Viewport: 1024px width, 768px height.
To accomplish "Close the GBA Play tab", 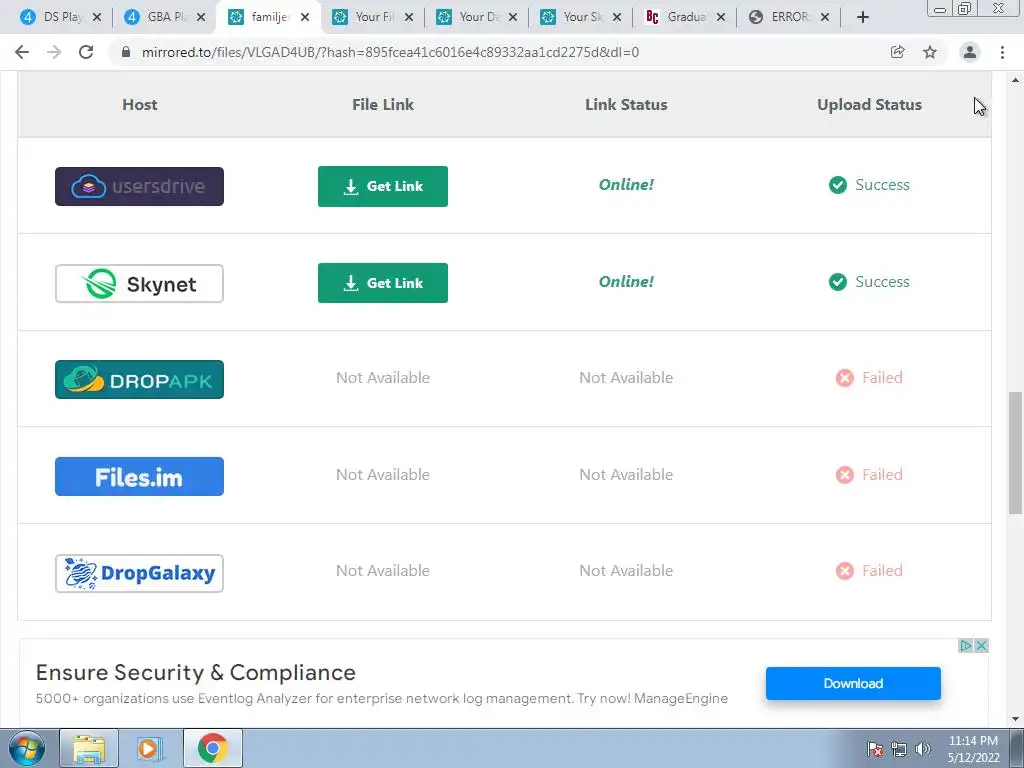I will [201, 17].
